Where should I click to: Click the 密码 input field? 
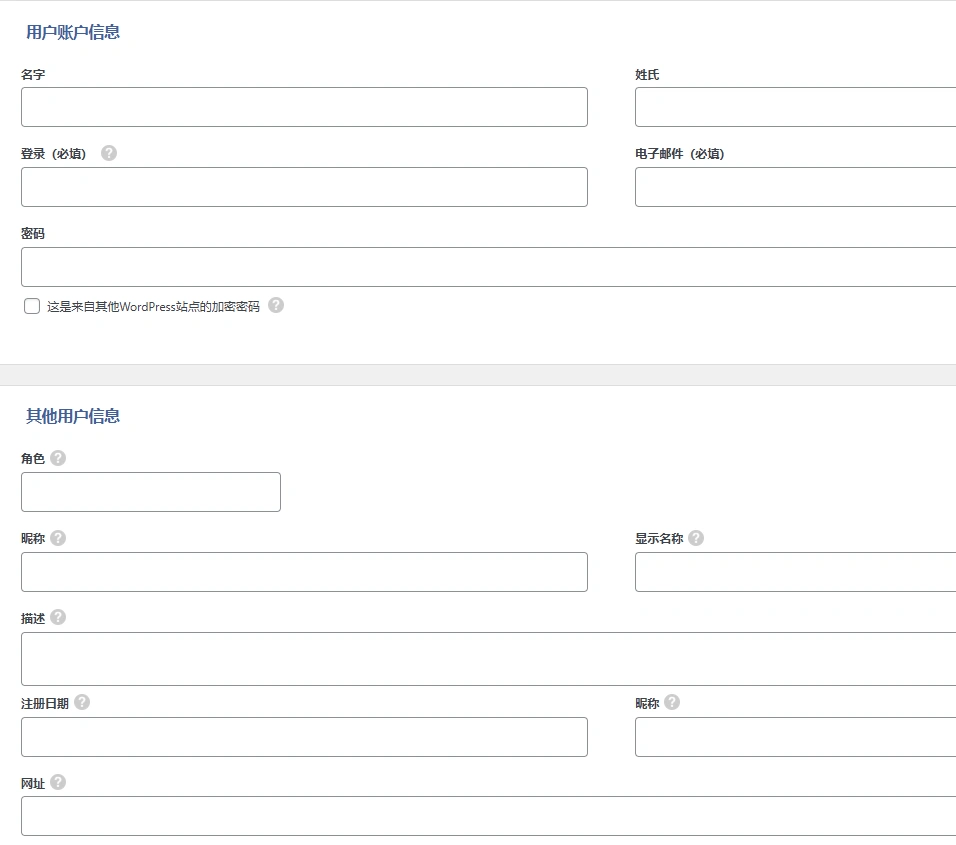point(480,267)
